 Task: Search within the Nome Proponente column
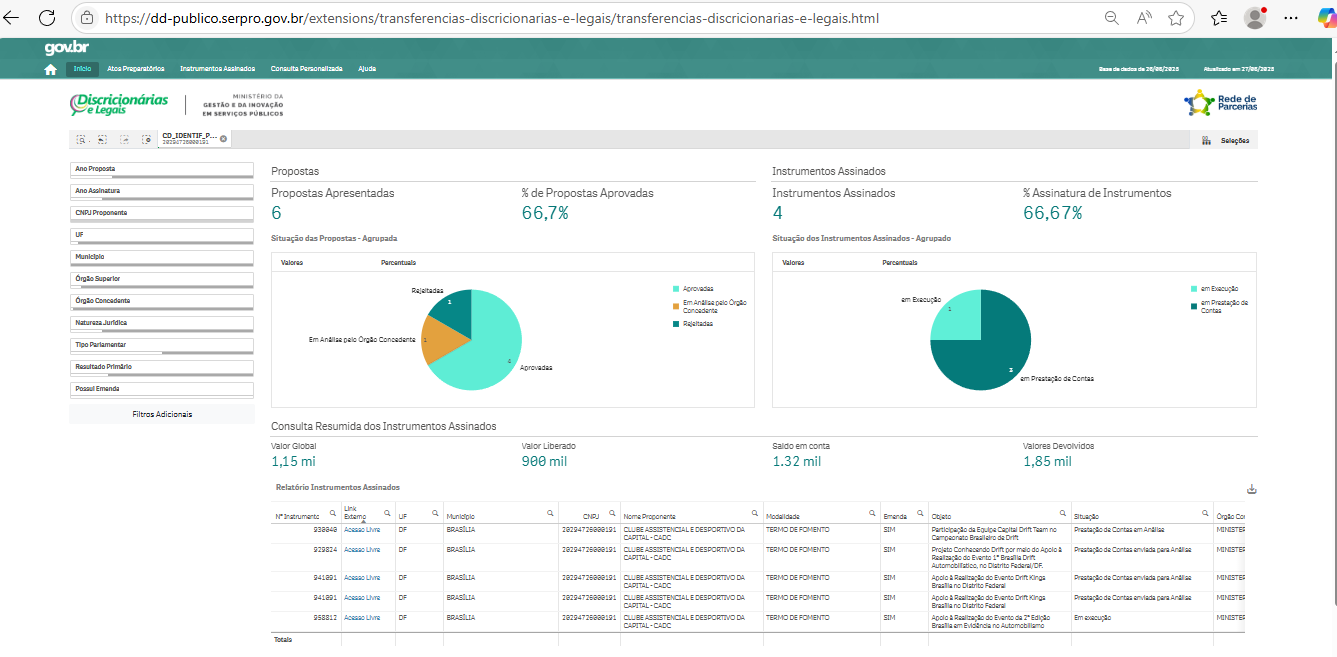(x=754, y=513)
